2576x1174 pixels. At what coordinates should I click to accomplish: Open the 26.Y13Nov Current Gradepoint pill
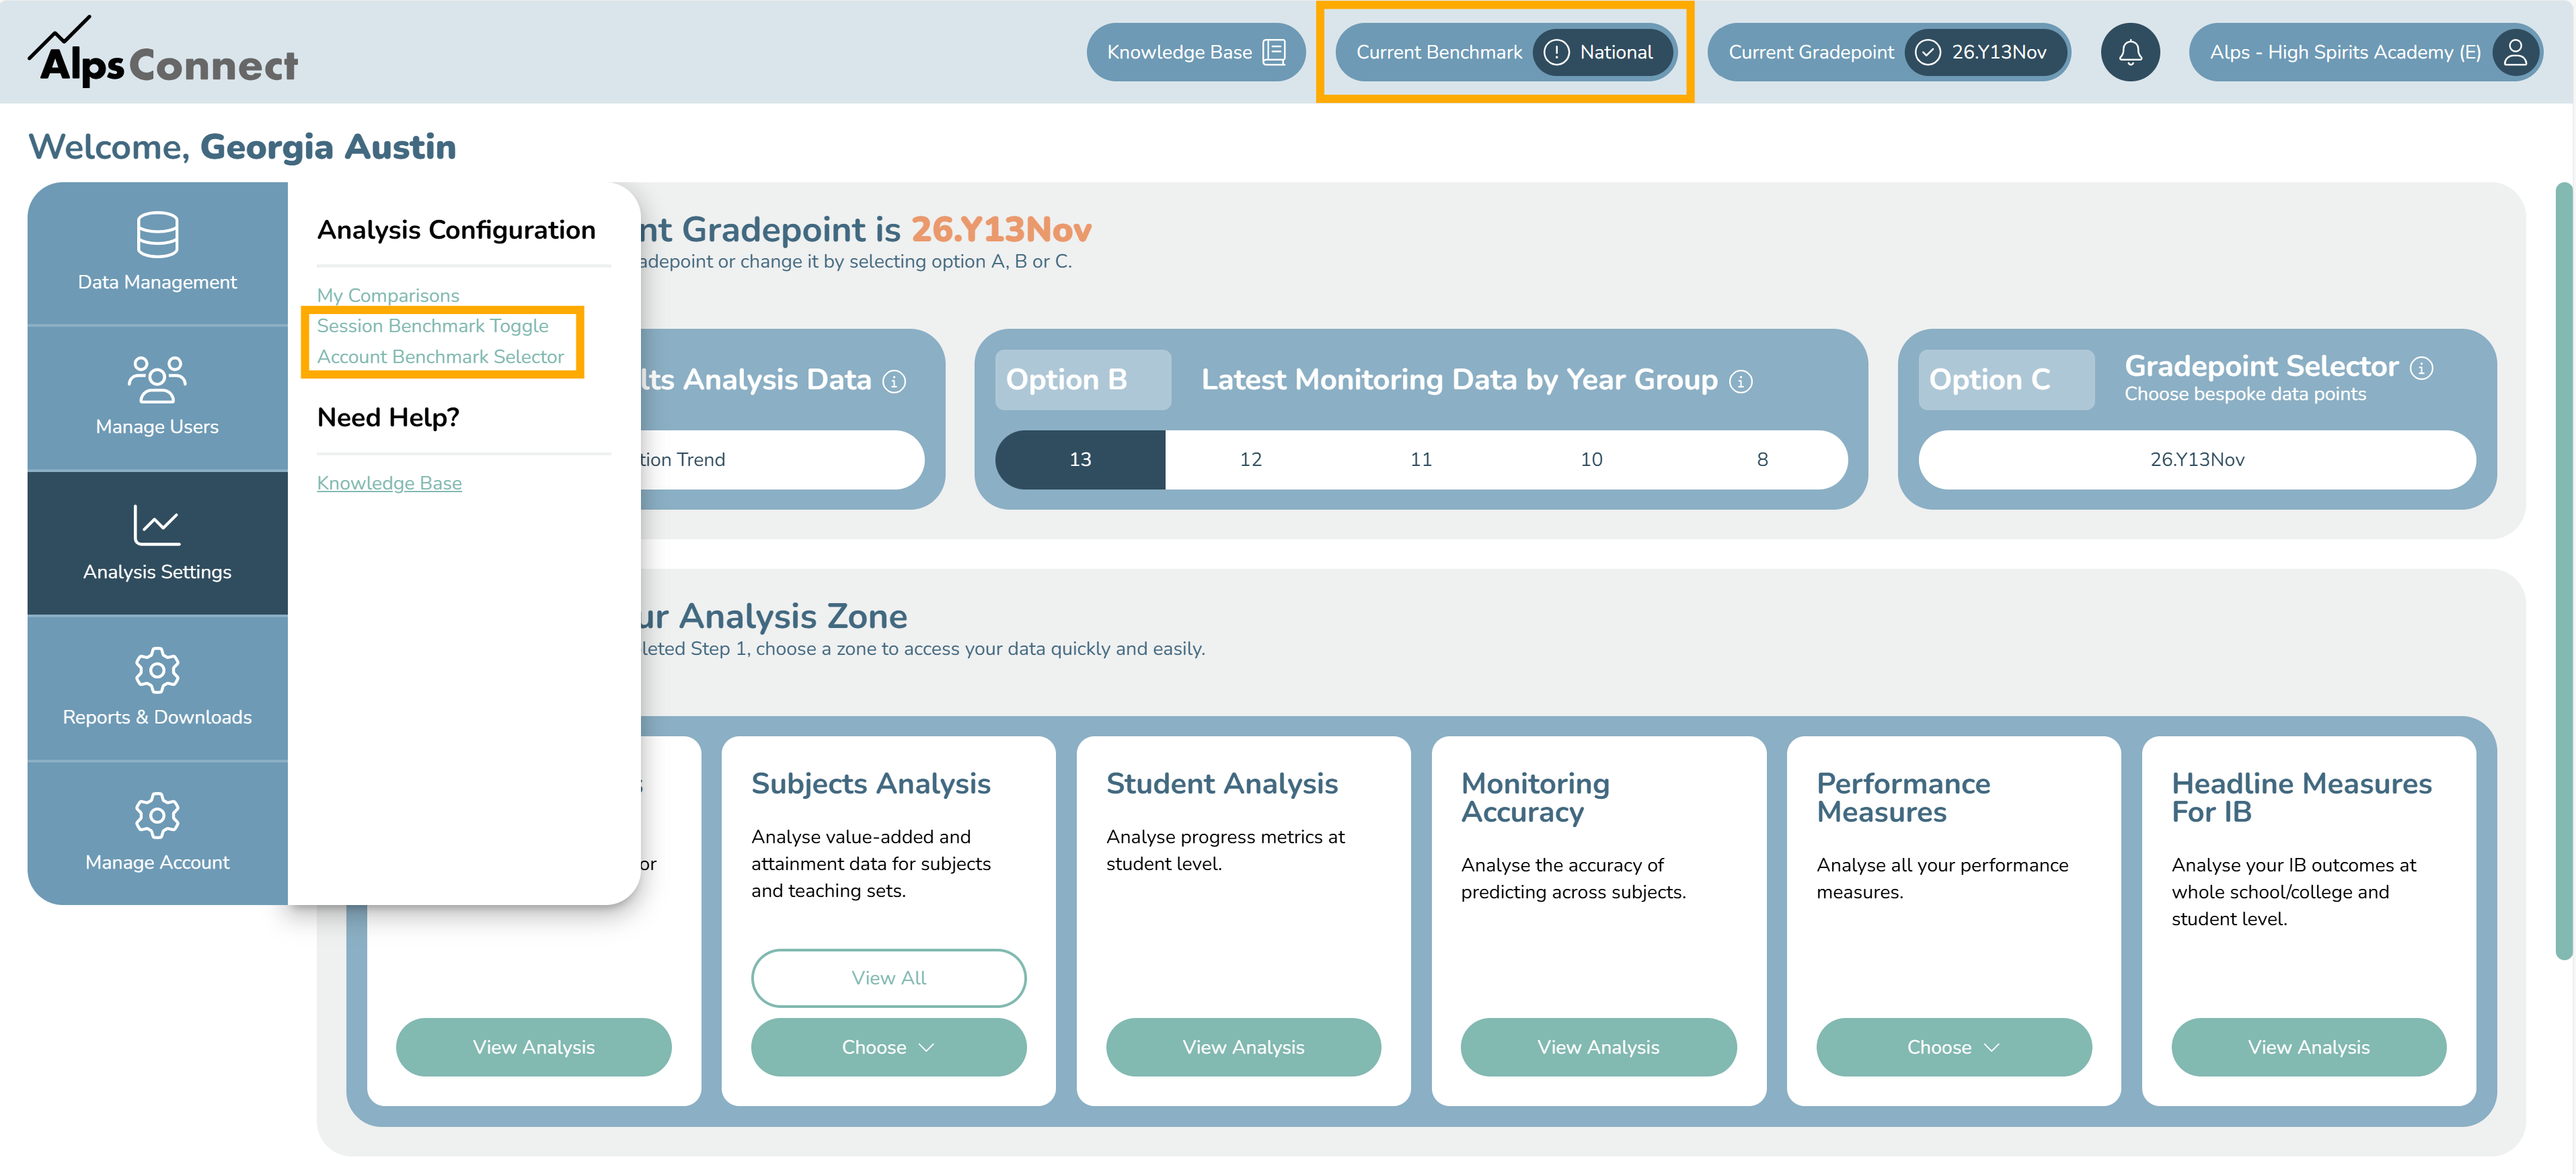(1985, 52)
